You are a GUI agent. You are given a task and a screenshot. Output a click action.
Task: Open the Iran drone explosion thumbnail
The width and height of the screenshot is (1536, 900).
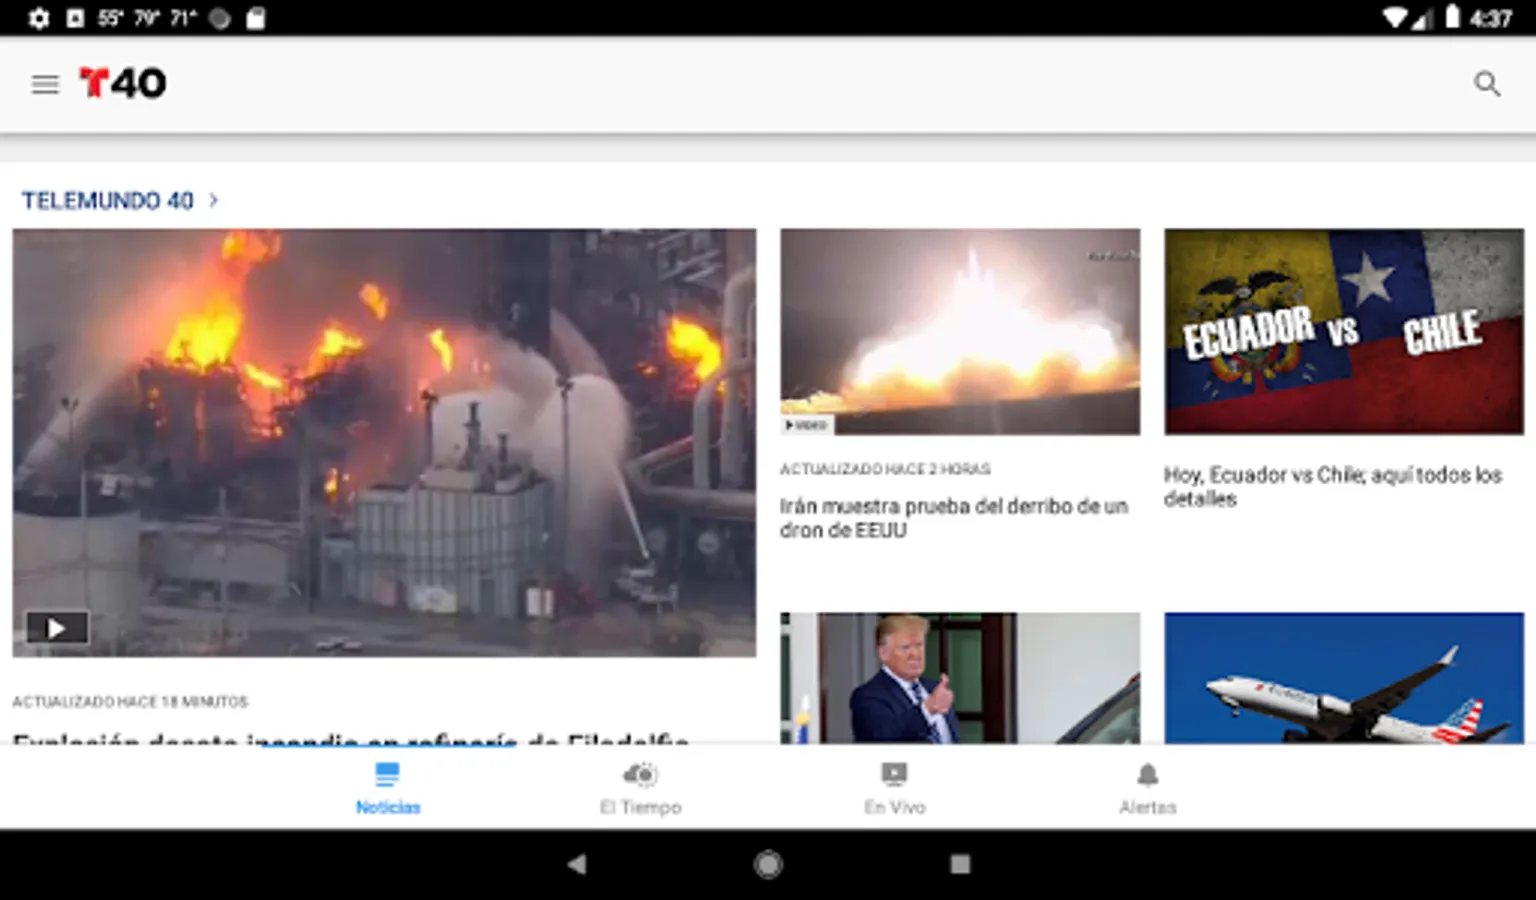(960, 332)
